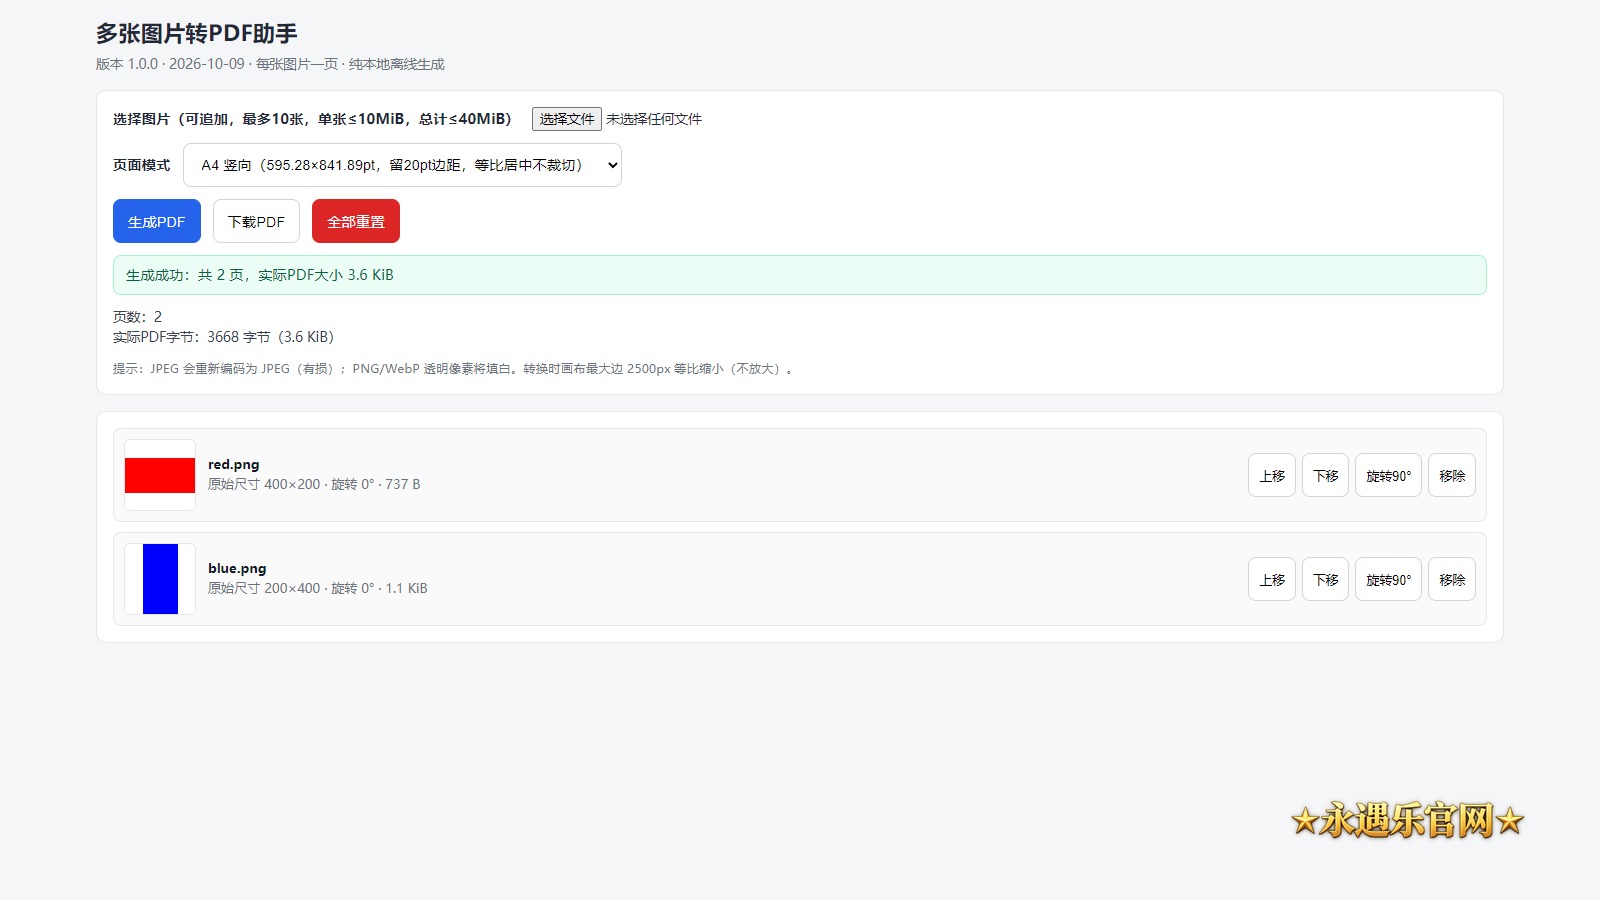Move red.png down with 下移

[x=1325, y=475]
